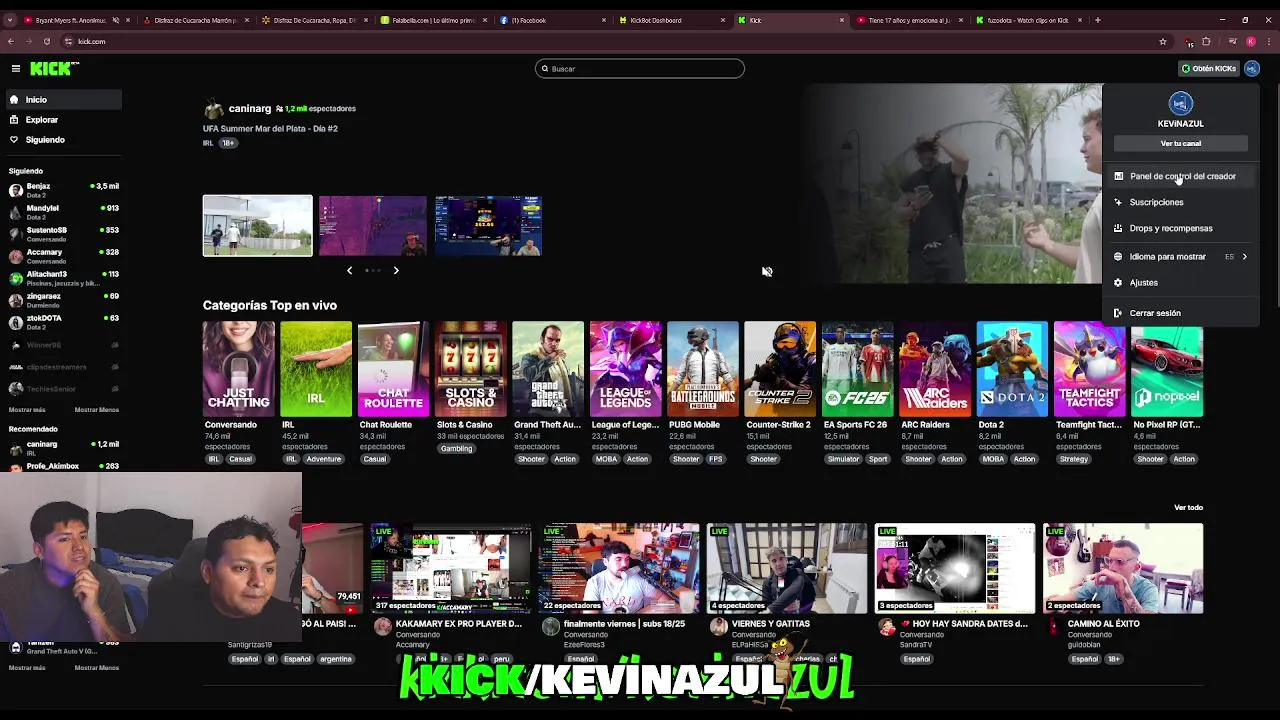Unmute the featured stream volume icon

(x=767, y=272)
